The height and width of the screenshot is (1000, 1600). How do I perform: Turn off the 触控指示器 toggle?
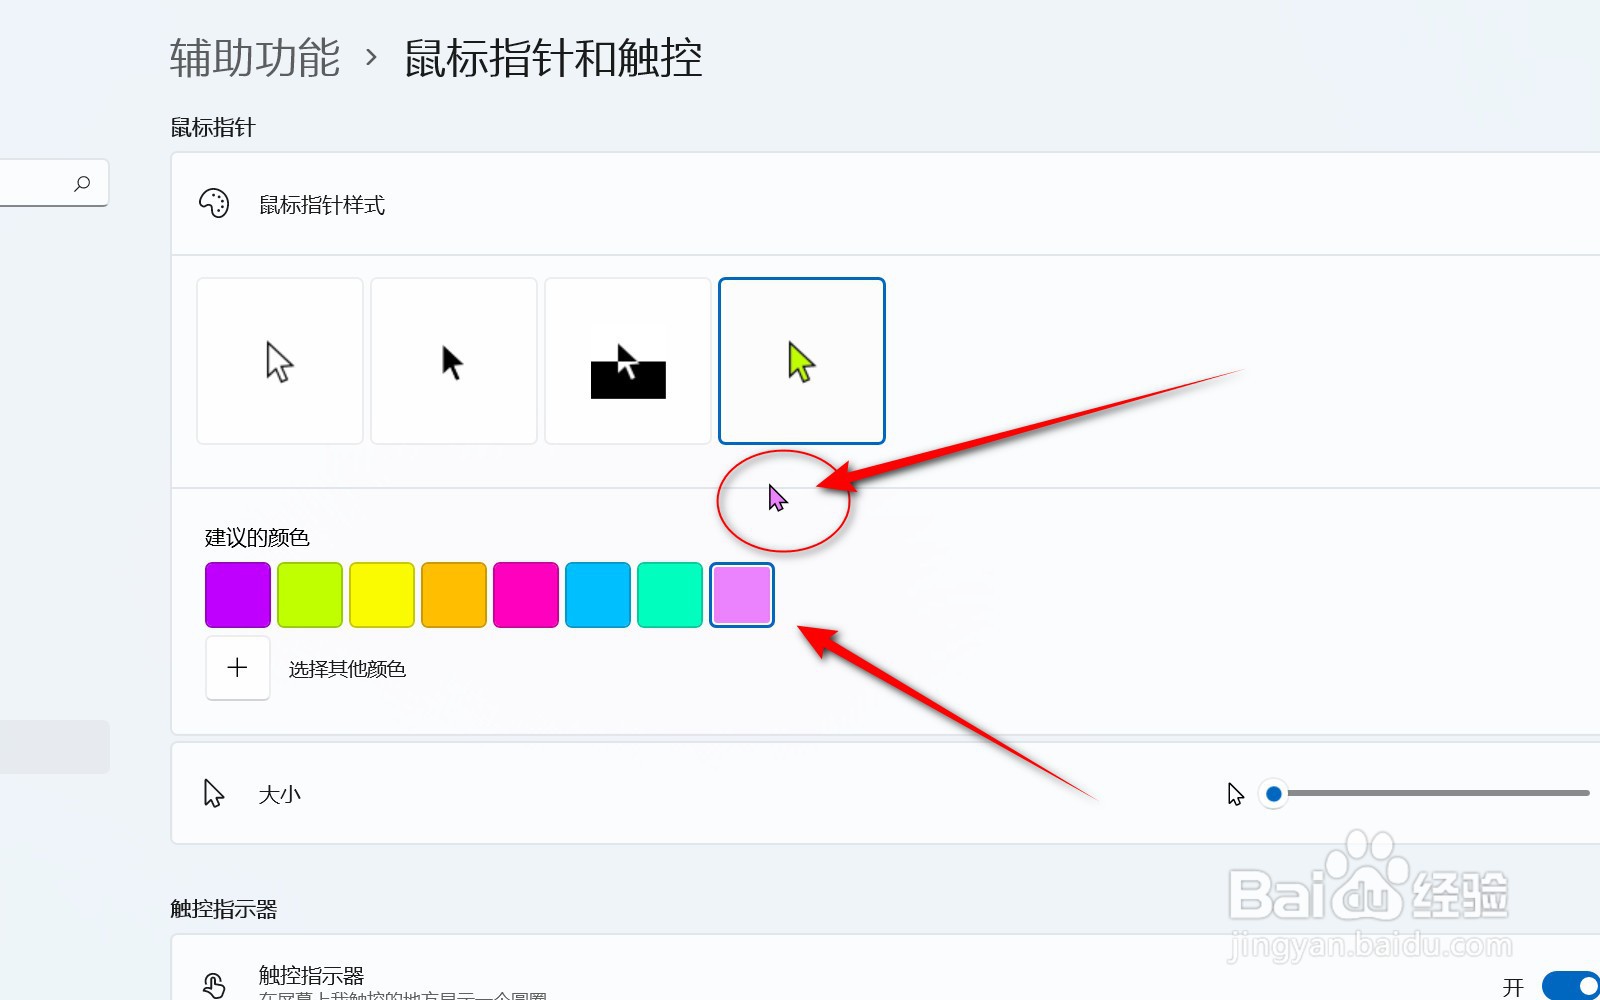click(x=1571, y=986)
